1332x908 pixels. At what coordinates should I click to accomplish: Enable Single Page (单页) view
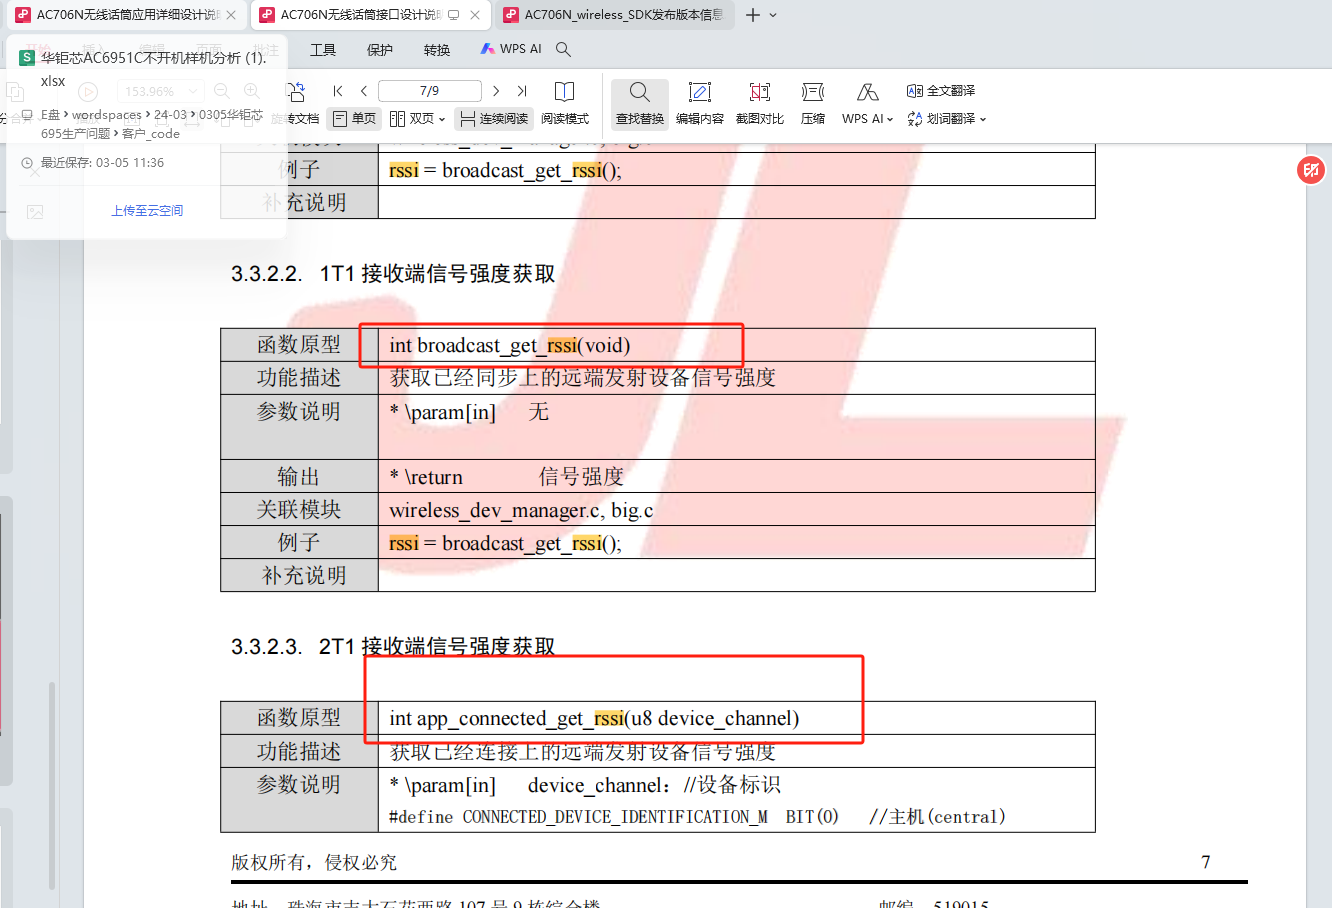(x=355, y=119)
